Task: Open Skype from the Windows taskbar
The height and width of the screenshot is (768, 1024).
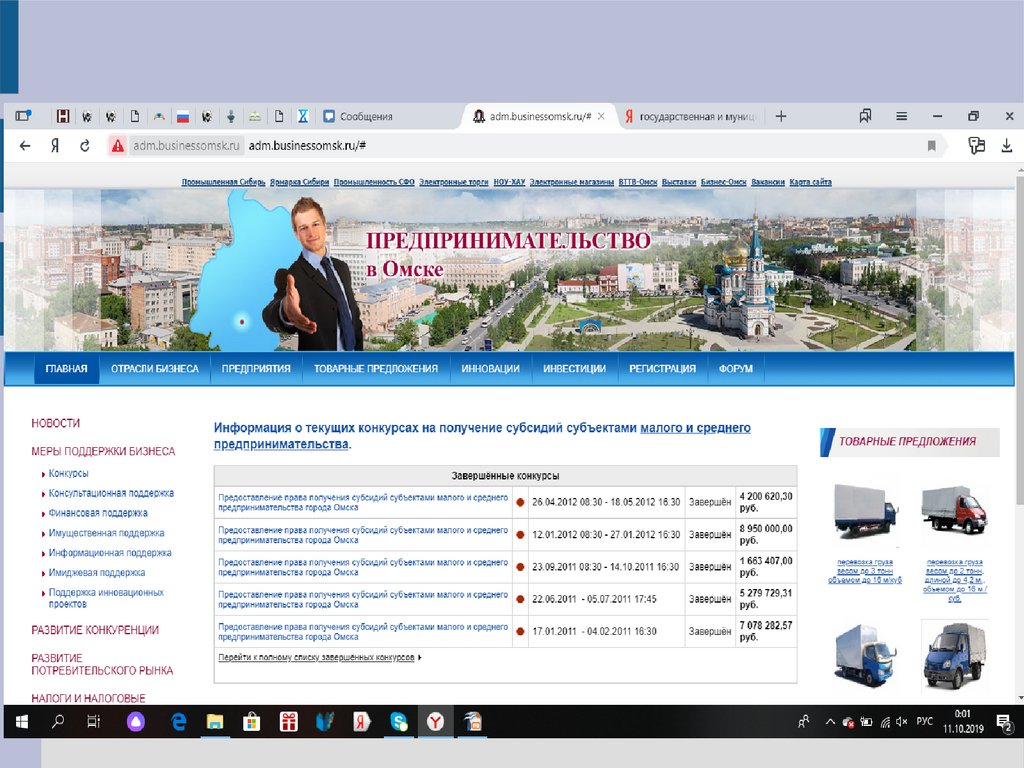Action: (x=399, y=721)
